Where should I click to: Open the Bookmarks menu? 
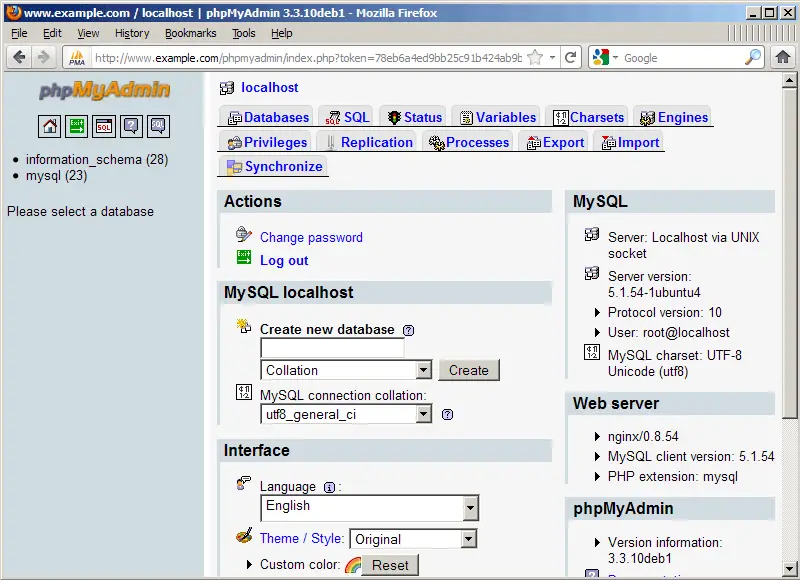coord(190,33)
